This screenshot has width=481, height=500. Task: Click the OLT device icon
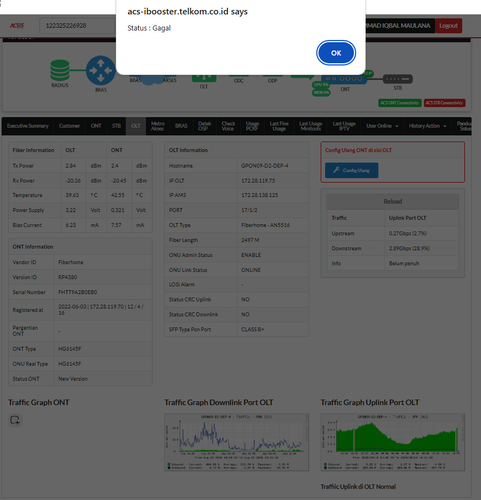click(x=204, y=78)
